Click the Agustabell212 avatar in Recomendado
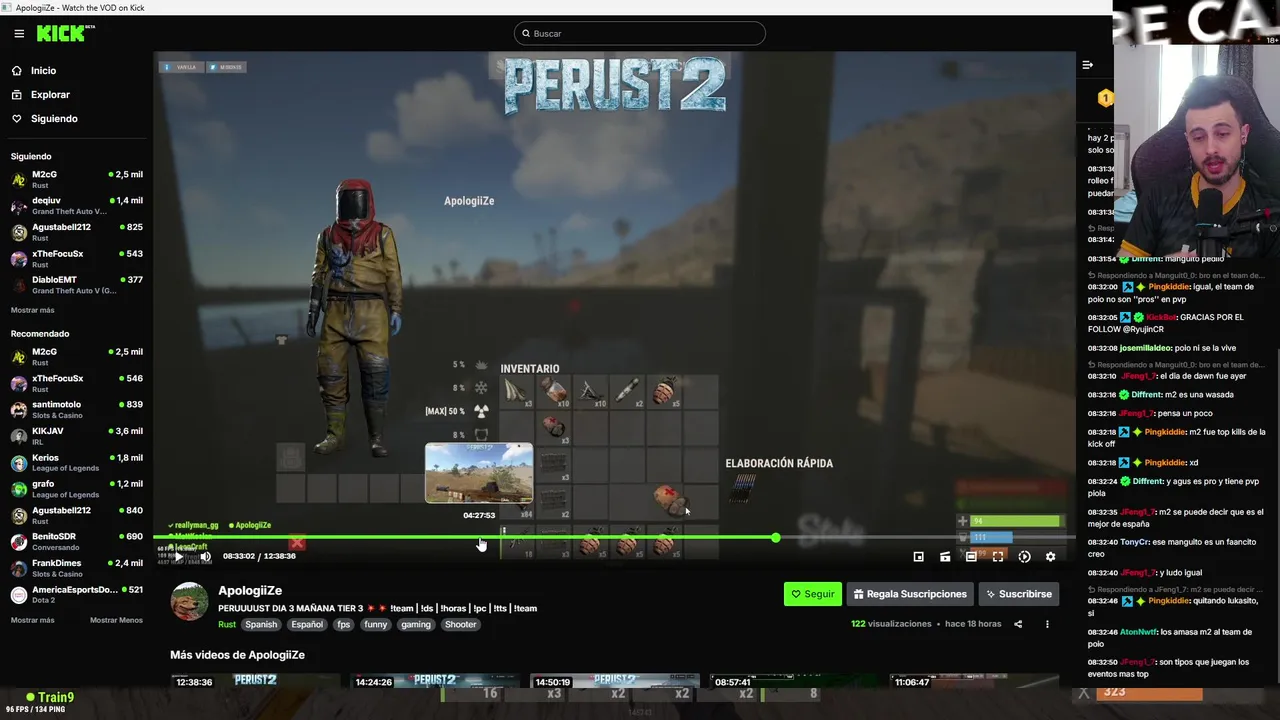Screen dimensions: 1280x720 [19, 516]
